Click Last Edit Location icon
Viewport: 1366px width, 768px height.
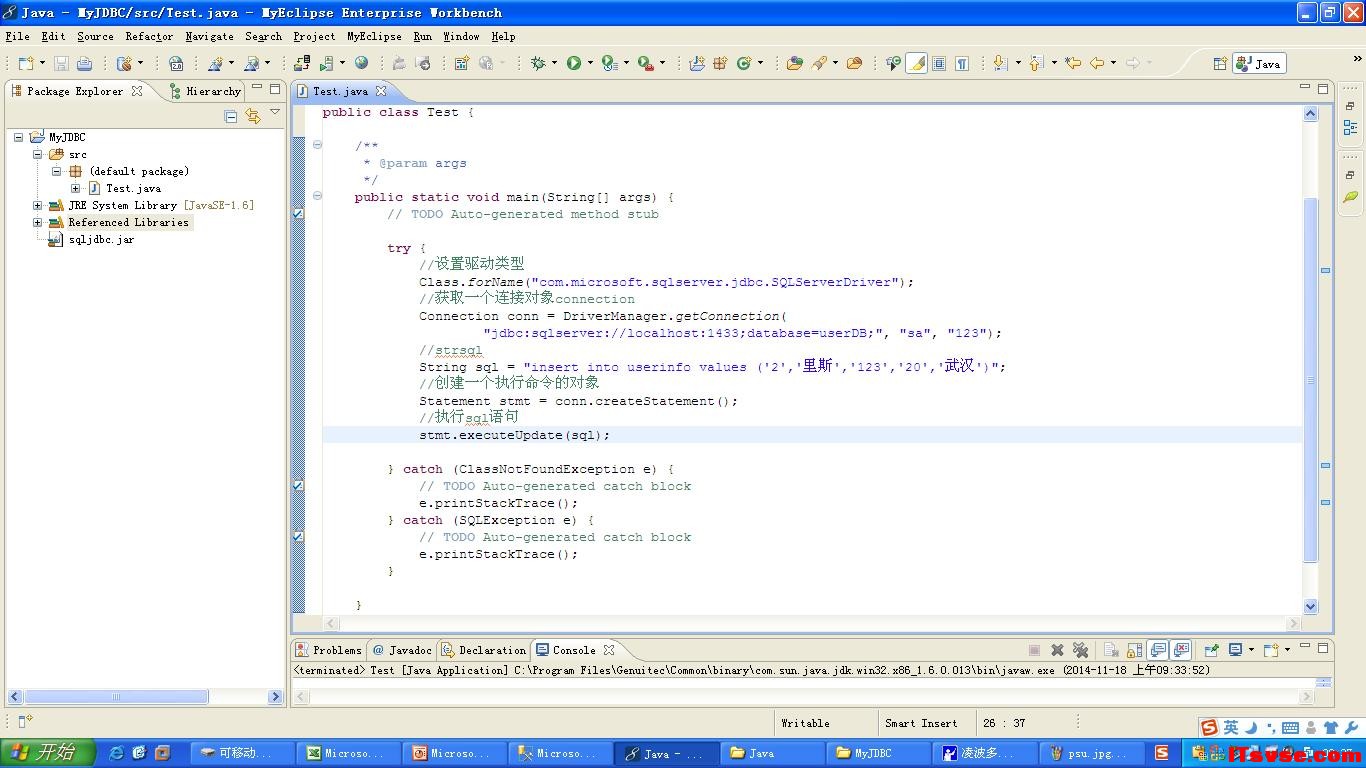tap(1073, 63)
